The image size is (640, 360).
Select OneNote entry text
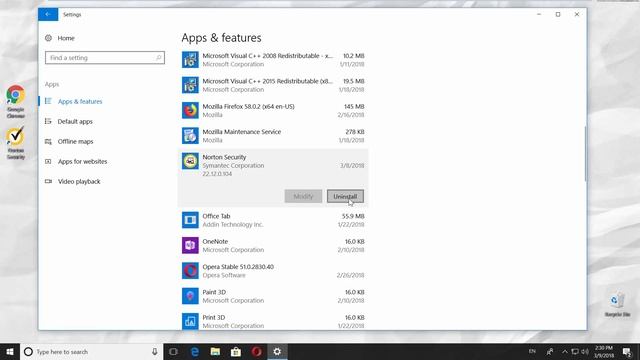[215, 242]
